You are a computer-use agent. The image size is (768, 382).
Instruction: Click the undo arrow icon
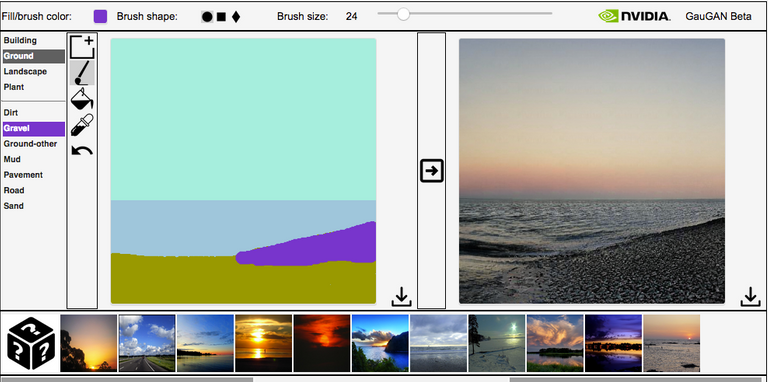tap(82, 150)
